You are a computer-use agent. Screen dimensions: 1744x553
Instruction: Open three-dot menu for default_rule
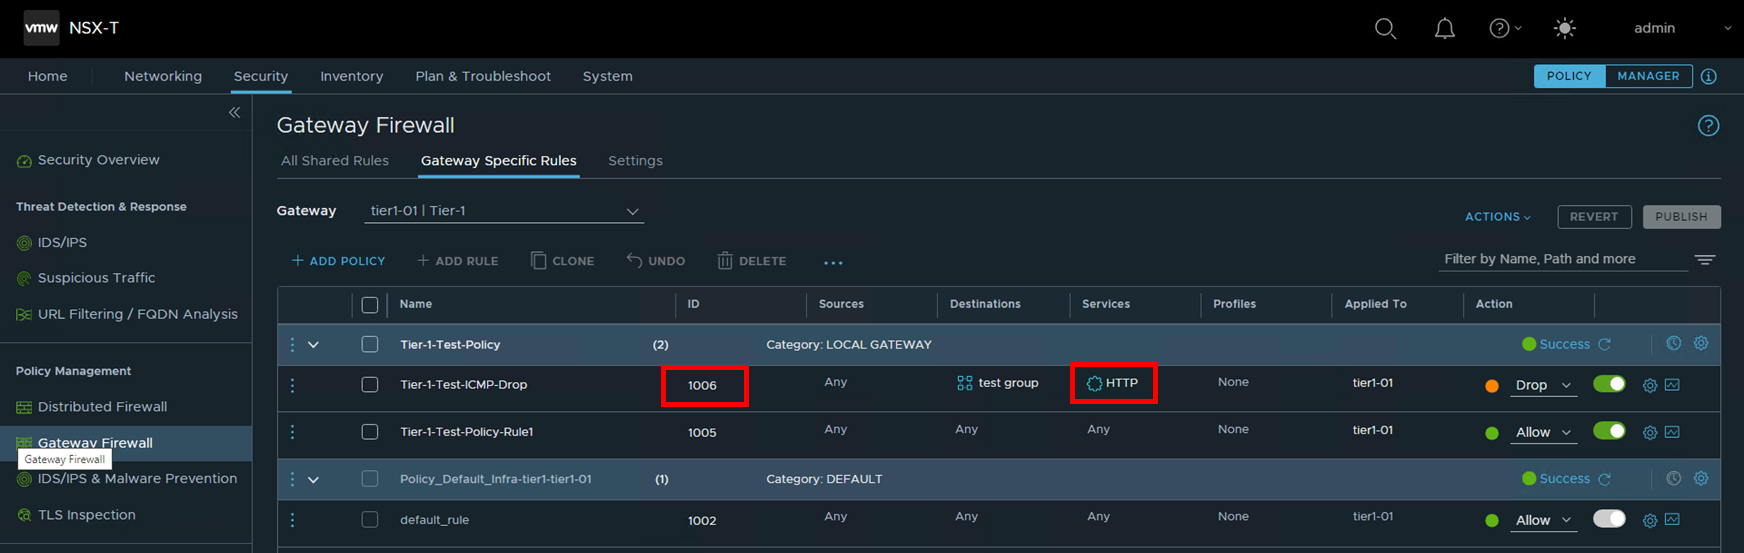point(292,520)
